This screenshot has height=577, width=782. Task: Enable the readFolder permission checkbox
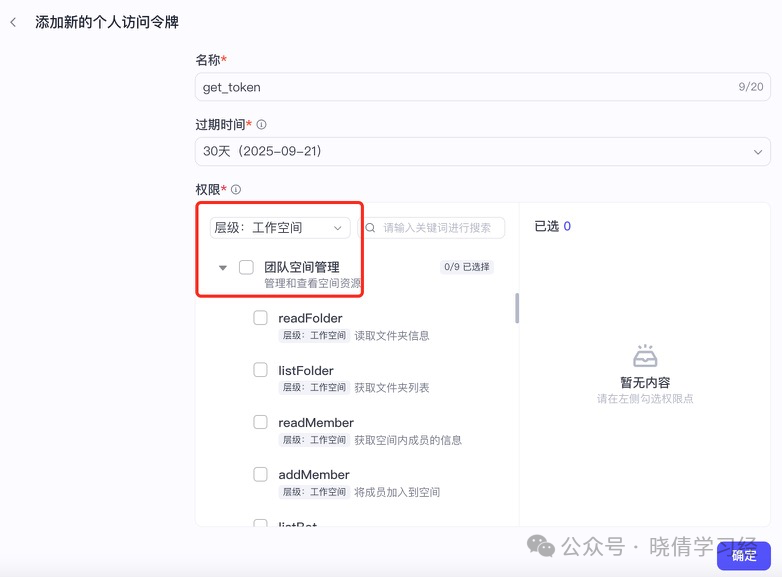coord(260,318)
